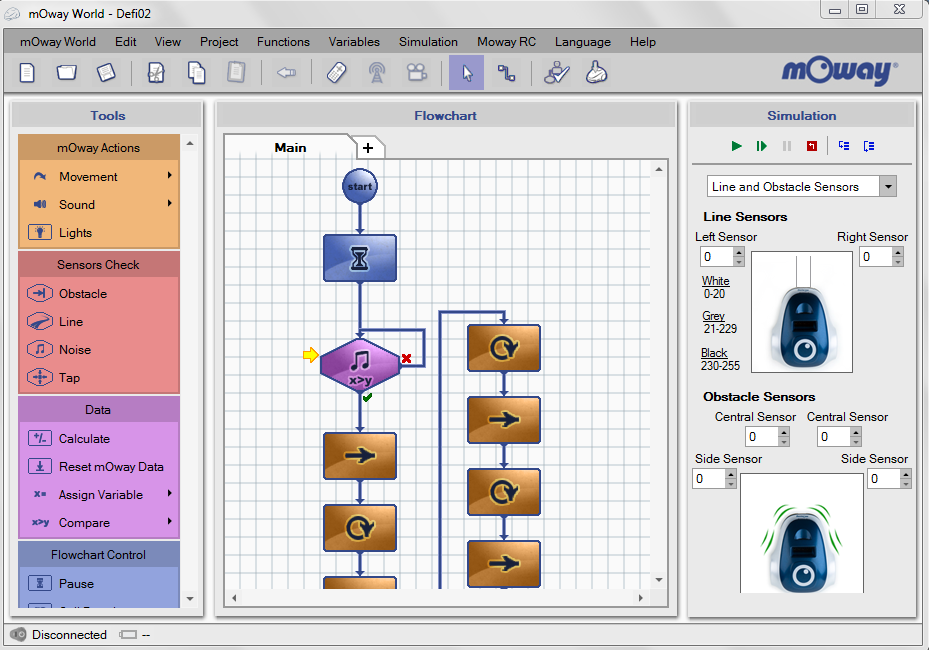
Task: Click the undo left-arrow toolbar icon
Action: coord(287,73)
